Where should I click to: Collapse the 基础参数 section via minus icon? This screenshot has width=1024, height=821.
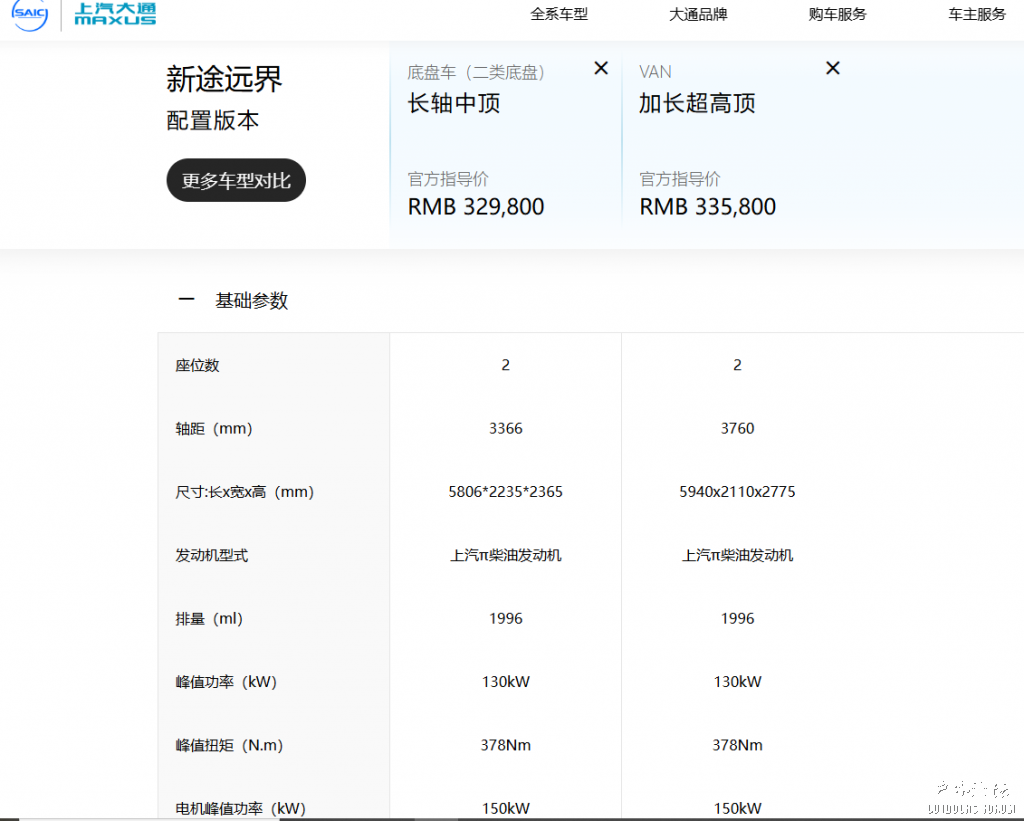(185, 300)
